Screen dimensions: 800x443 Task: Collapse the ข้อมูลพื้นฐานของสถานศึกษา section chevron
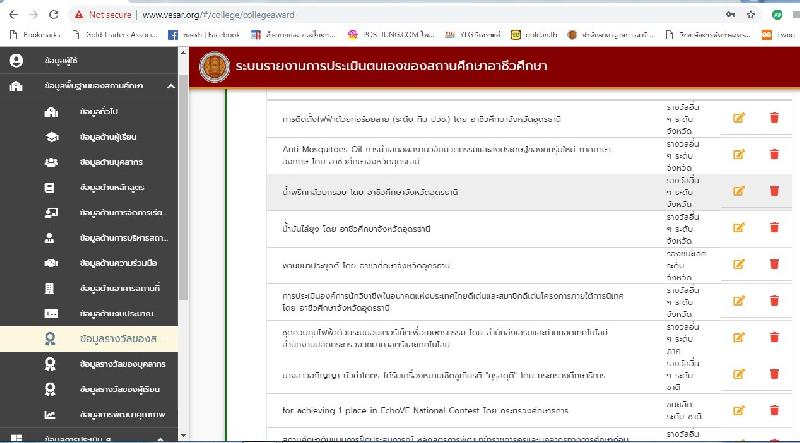point(170,86)
